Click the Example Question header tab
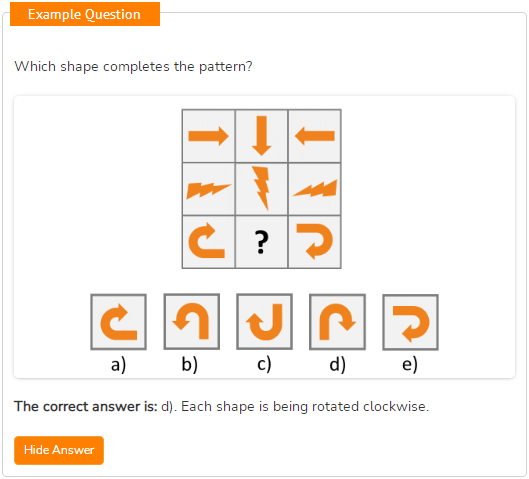 (85, 14)
